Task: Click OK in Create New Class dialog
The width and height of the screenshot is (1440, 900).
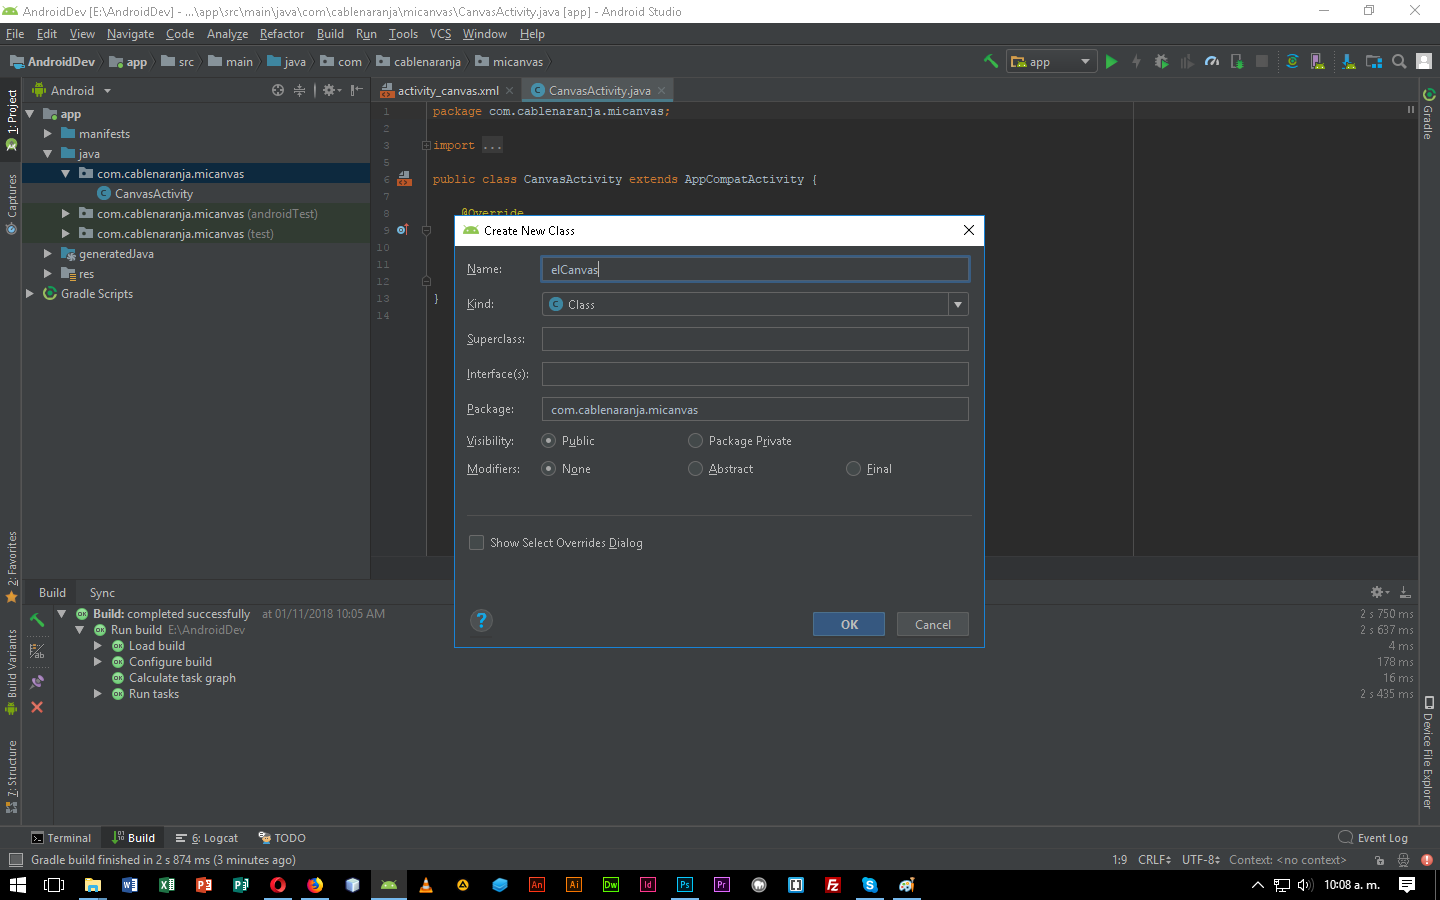Action: pos(849,624)
